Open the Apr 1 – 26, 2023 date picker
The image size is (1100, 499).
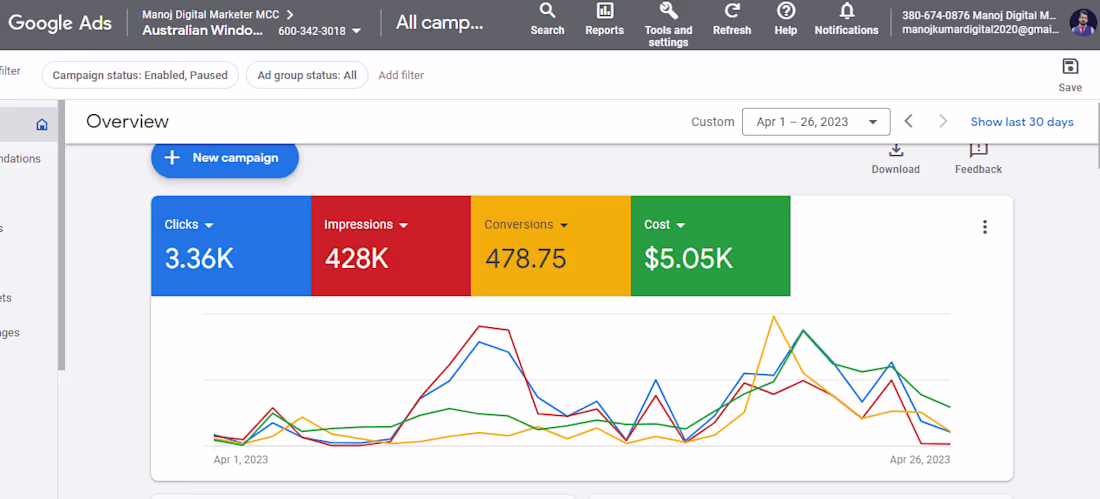[816, 121]
